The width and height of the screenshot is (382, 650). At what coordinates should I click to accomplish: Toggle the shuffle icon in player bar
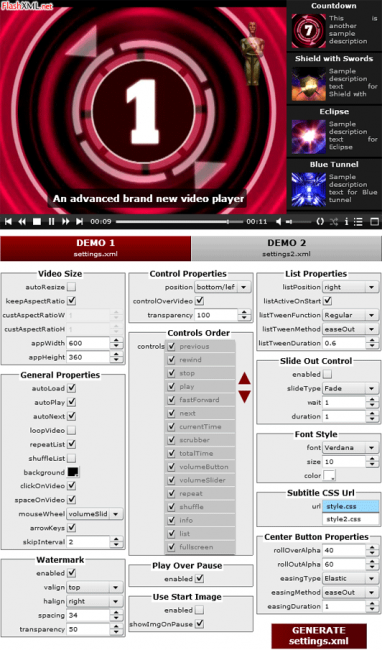point(334,222)
